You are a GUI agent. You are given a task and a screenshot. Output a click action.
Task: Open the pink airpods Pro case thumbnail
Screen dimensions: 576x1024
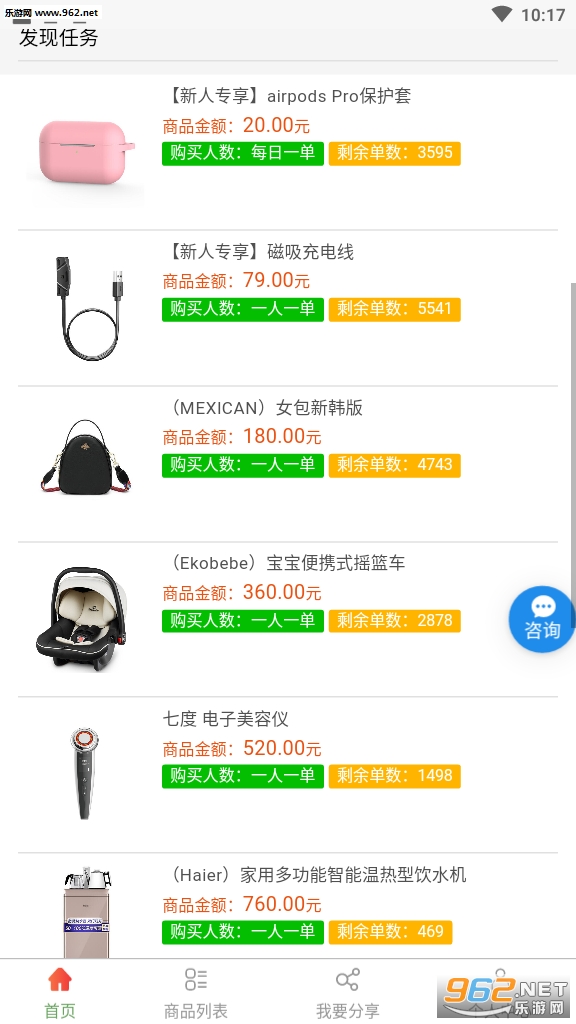coord(87,152)
